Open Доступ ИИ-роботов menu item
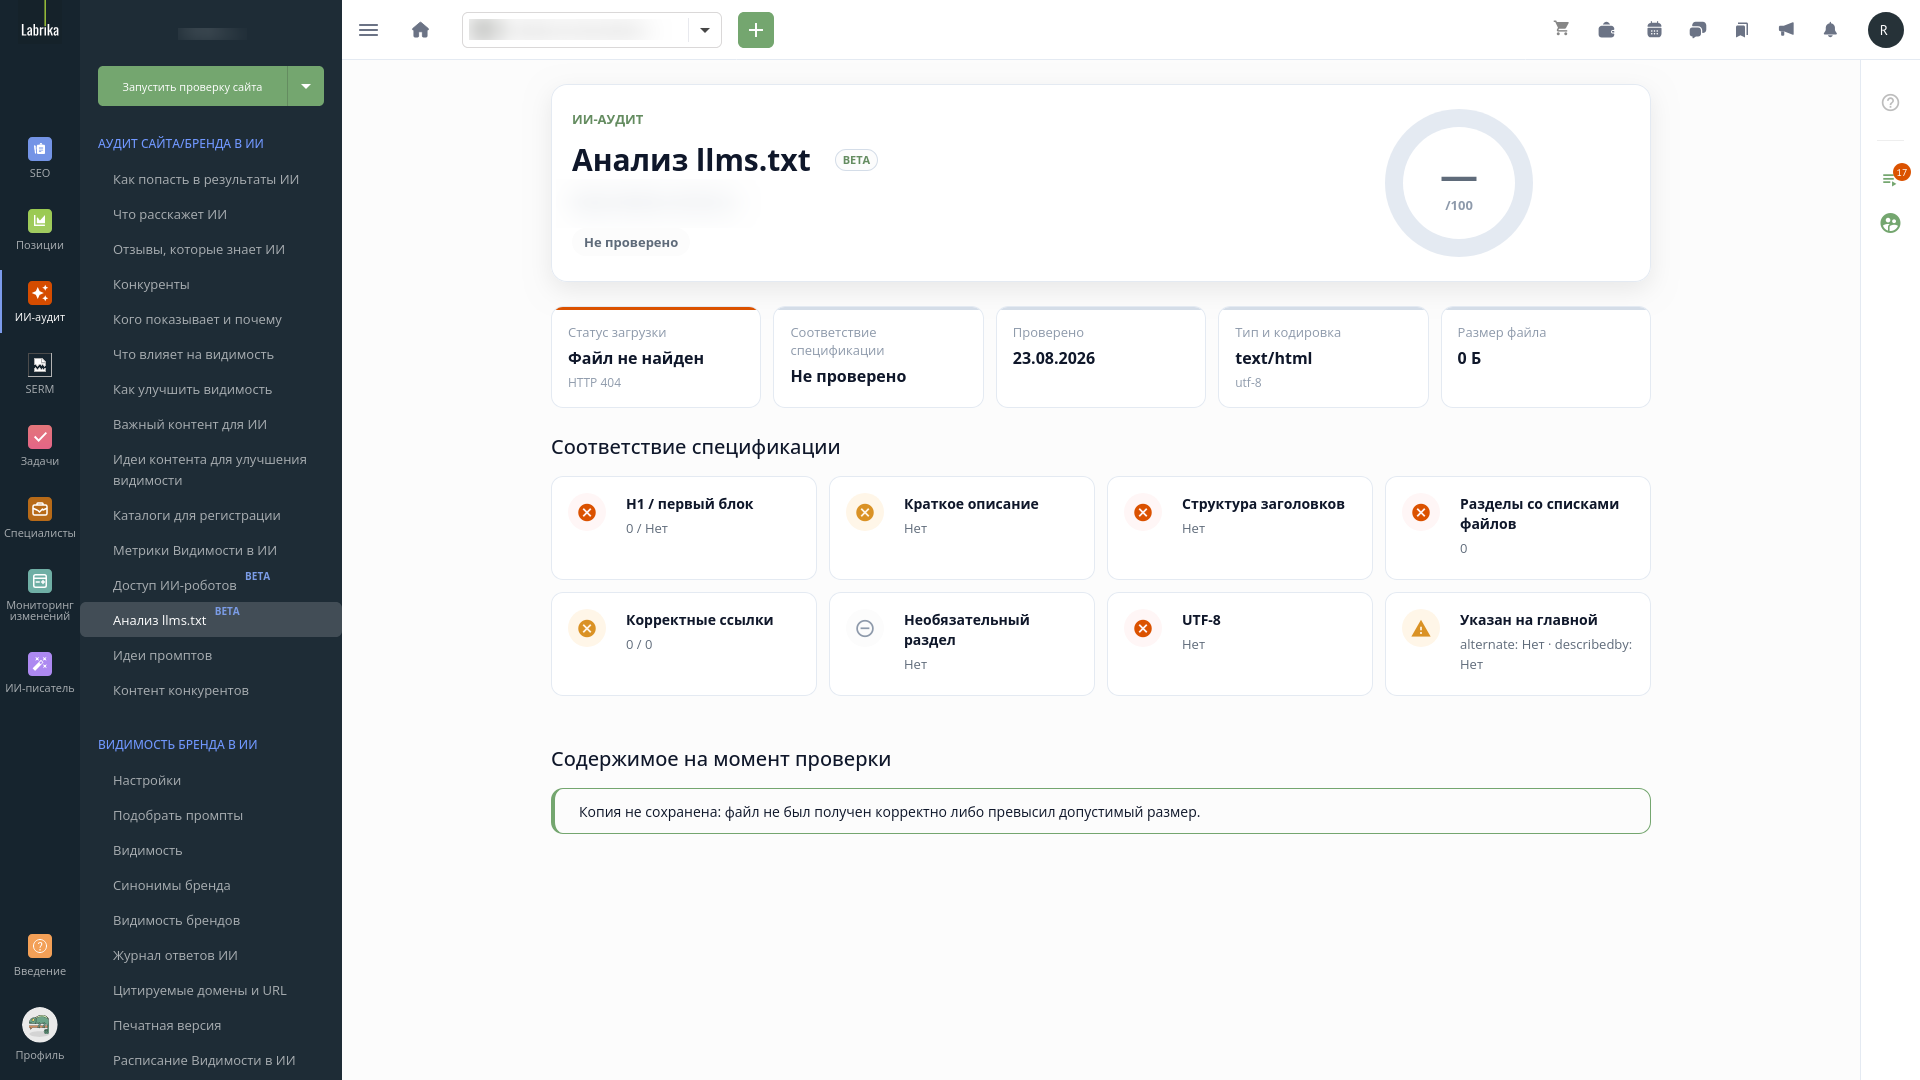 point(175,585)
